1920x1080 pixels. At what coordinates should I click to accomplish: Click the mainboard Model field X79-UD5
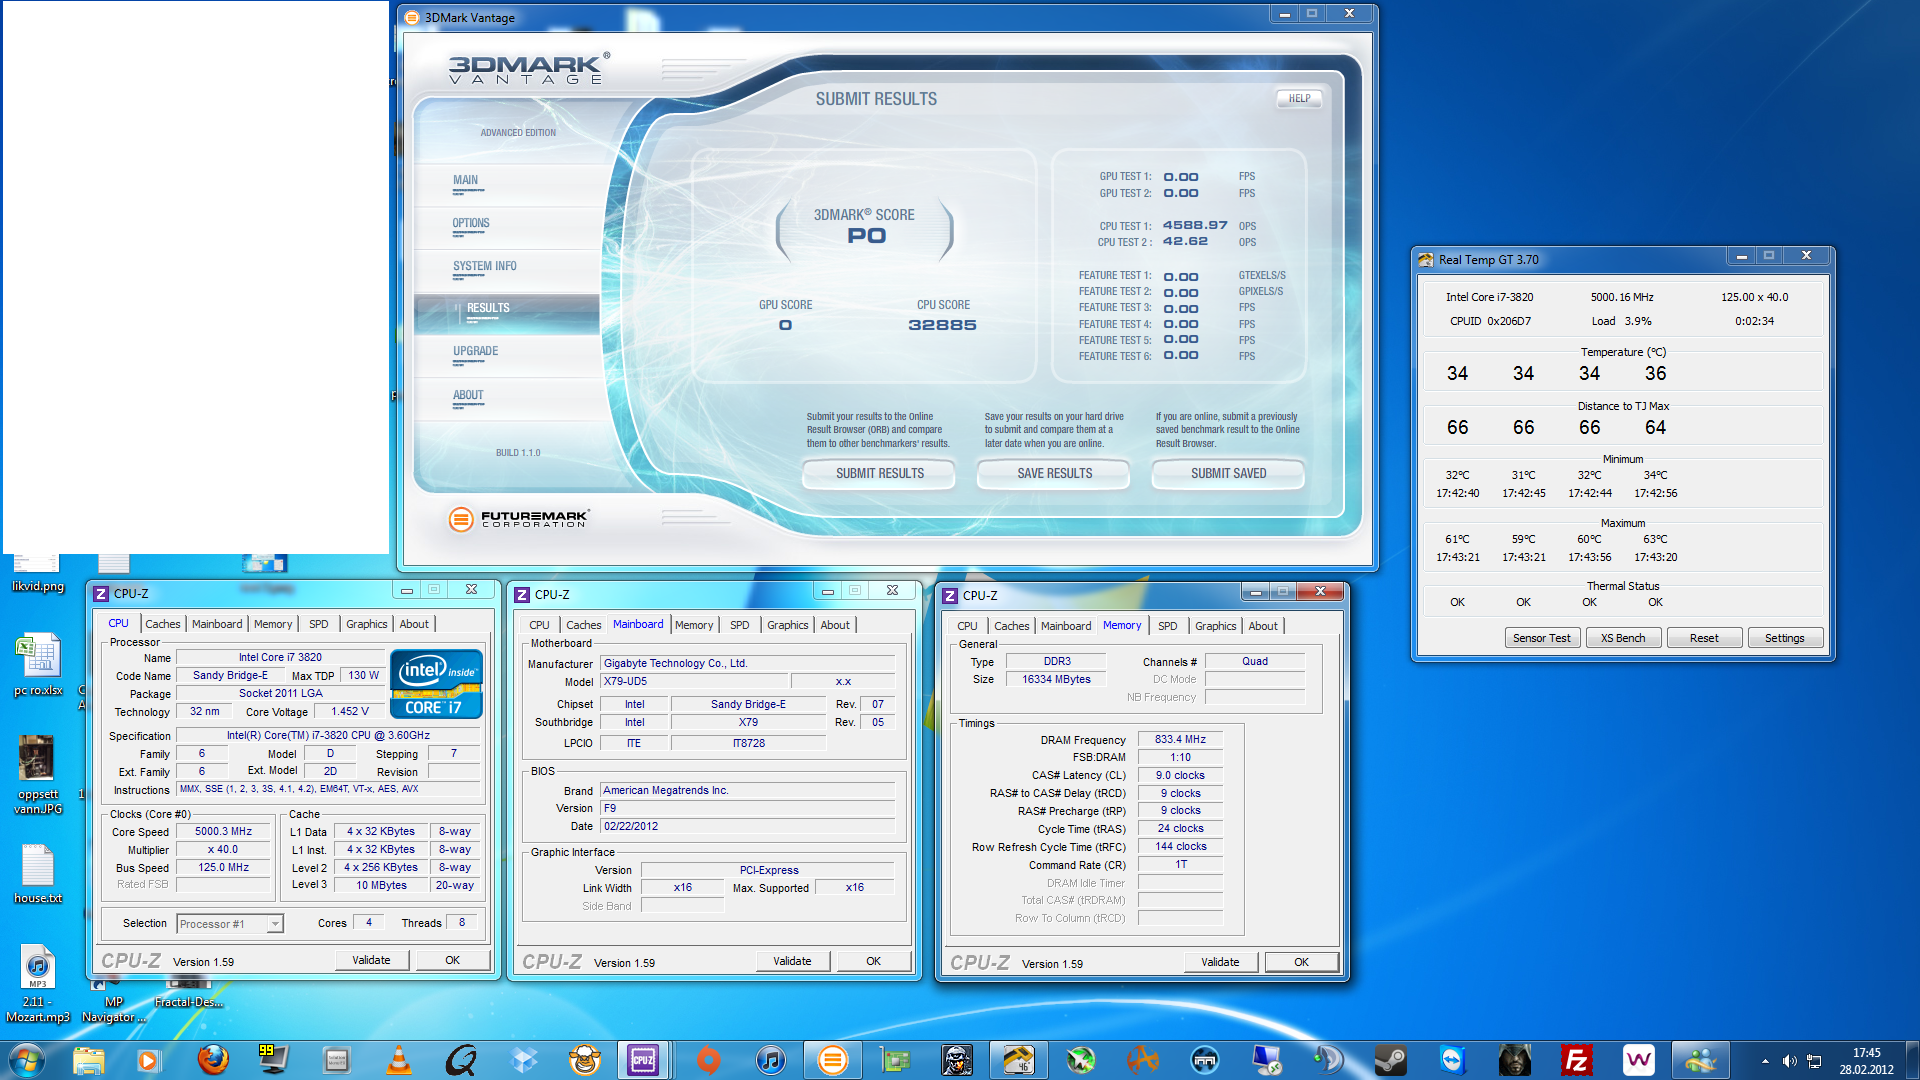(692, 682)
